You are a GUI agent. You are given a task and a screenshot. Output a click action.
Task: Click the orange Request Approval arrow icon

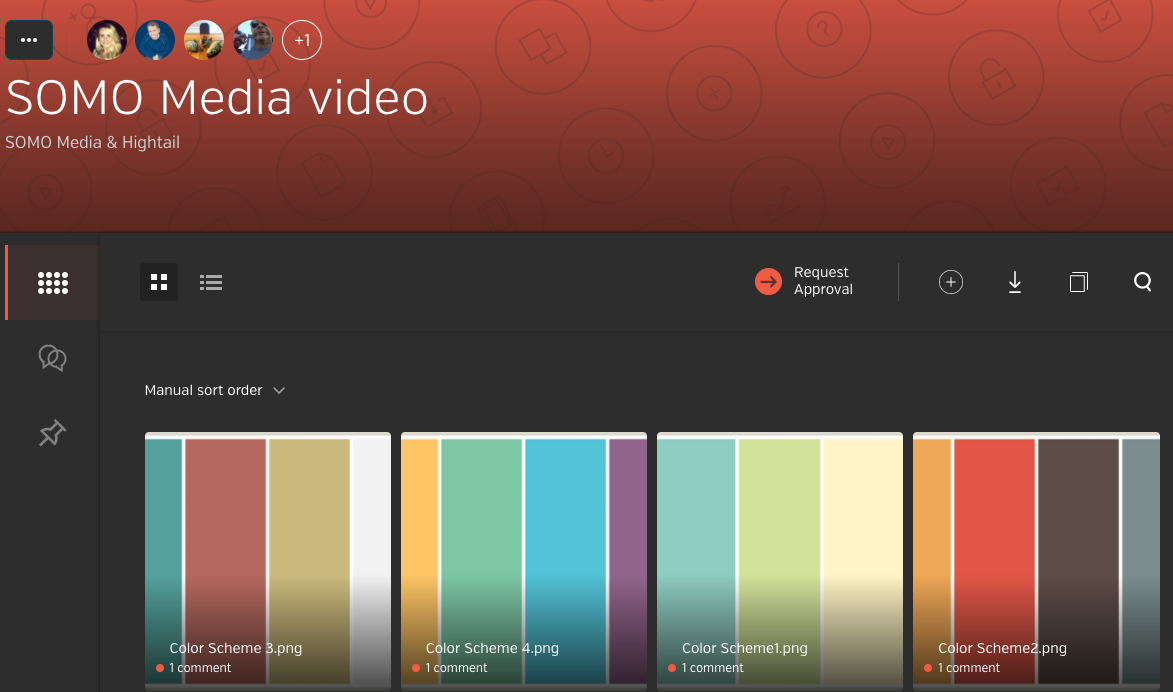[768, 281]
